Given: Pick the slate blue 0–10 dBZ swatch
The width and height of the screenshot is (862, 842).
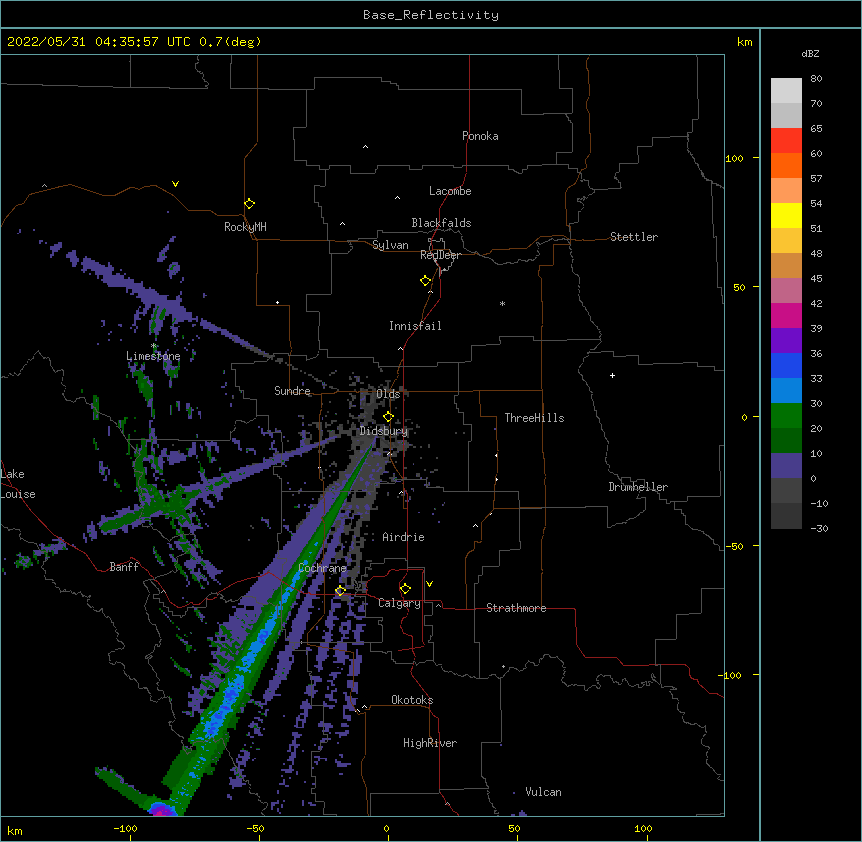Looking at the screenshot, I should [786, 466].
